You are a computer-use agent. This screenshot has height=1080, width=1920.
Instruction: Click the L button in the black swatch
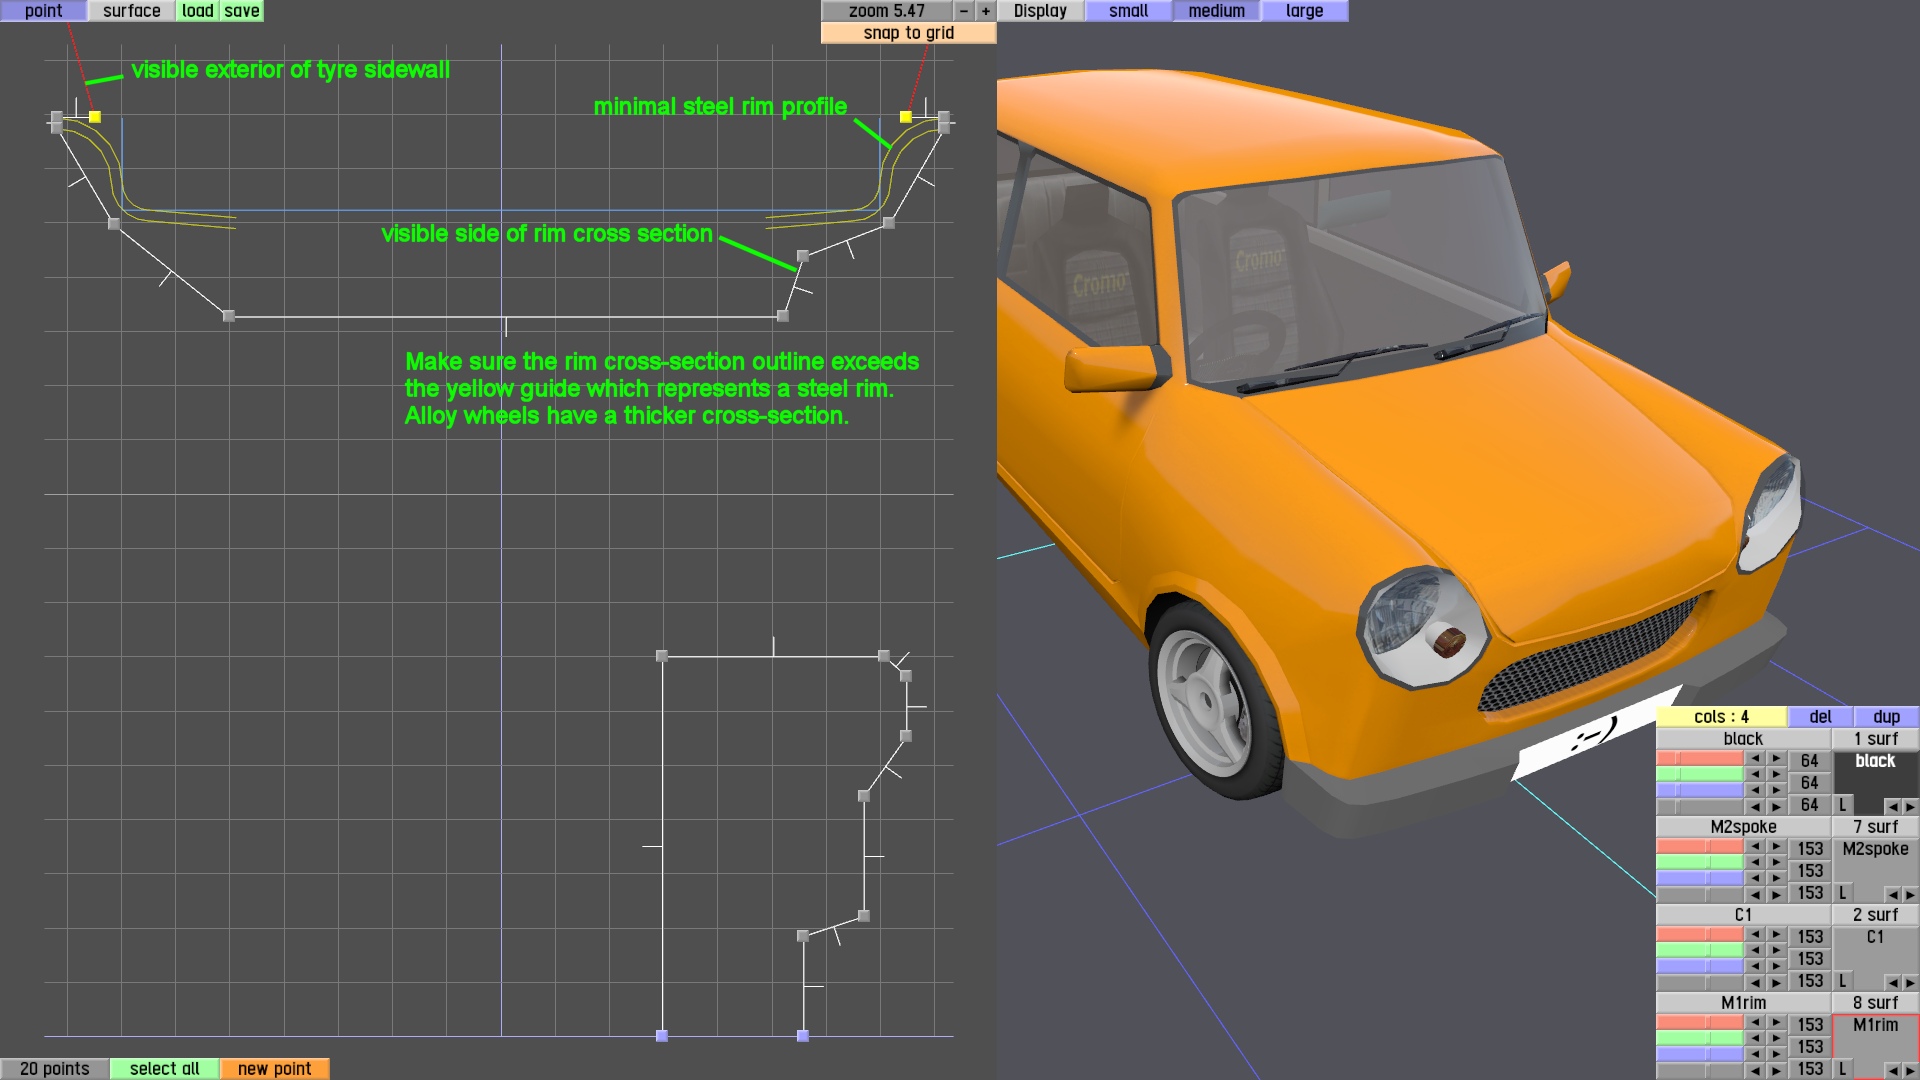[x=1843, y=805]
